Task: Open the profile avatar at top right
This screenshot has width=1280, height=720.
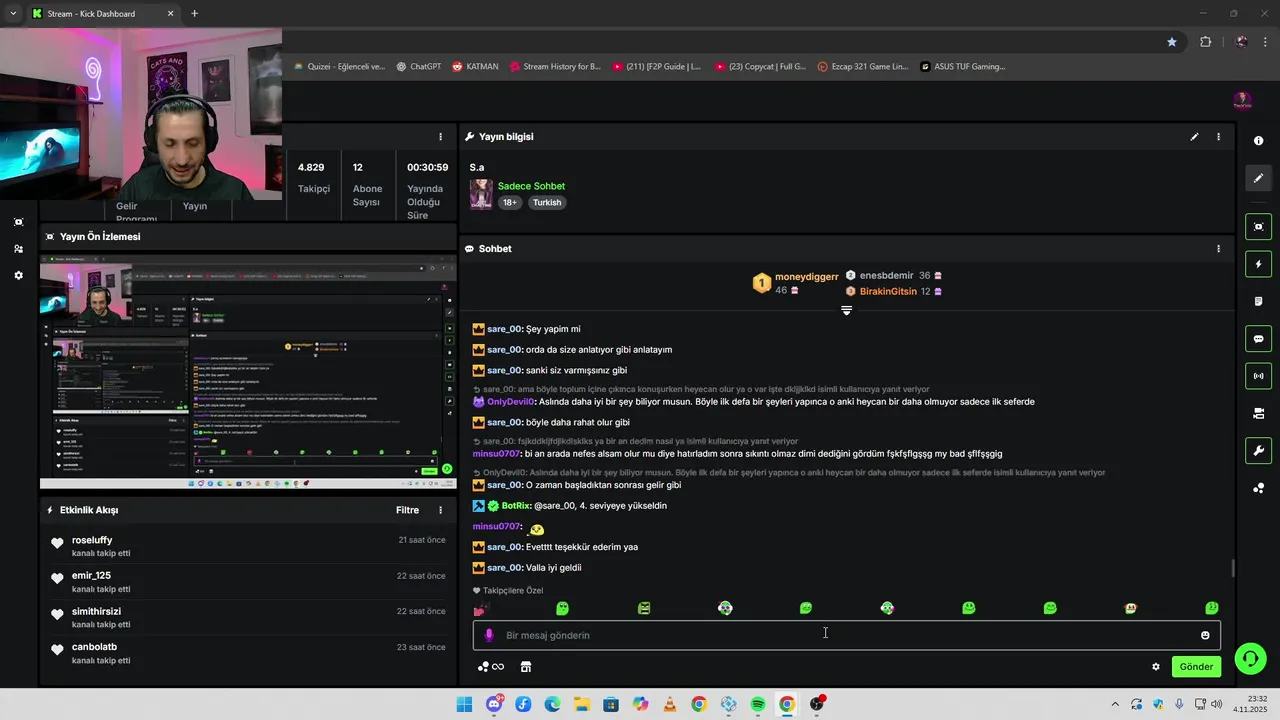Action: click(x=1242, y=101)
